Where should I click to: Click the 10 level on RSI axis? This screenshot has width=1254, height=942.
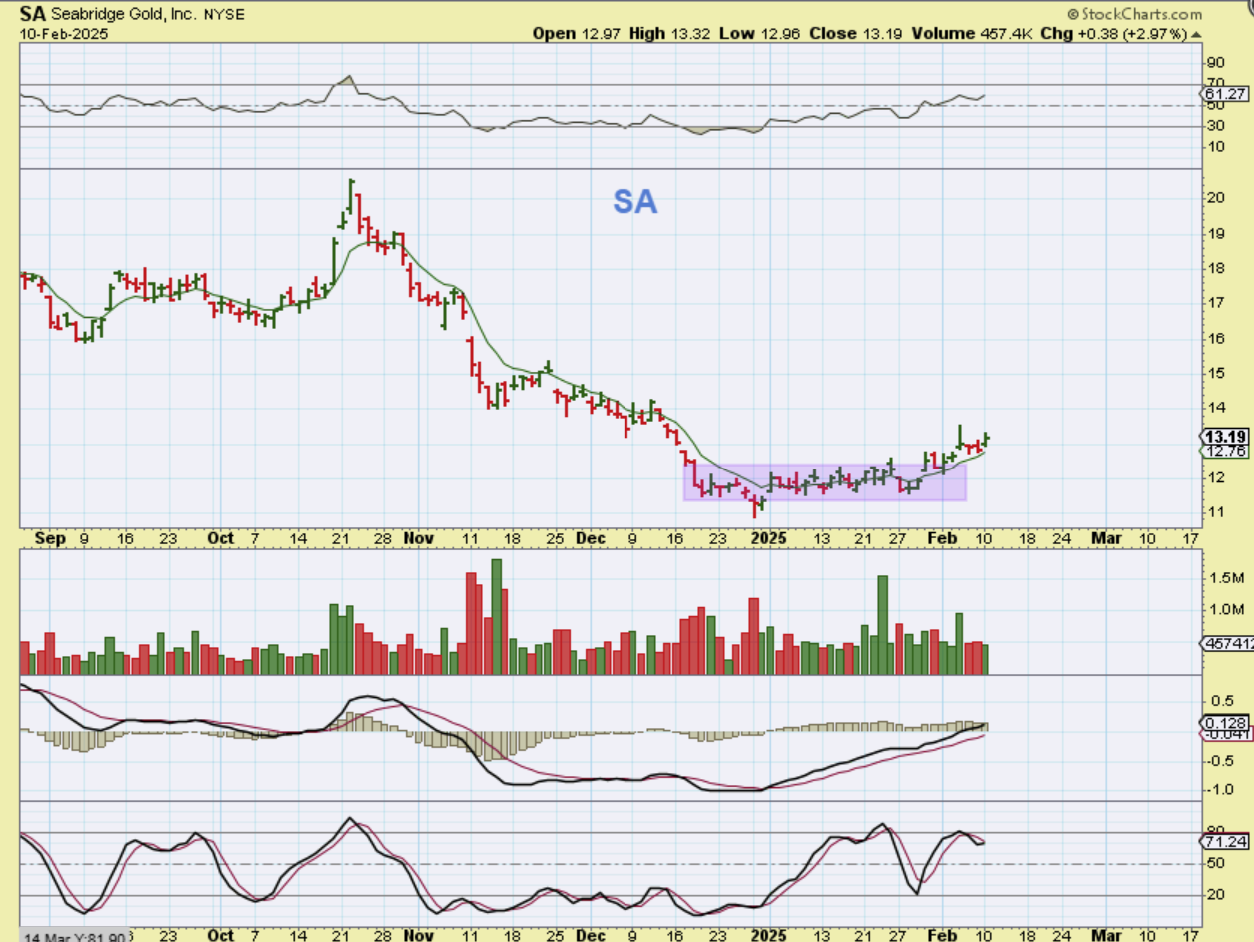click(x=1215, y=146)
